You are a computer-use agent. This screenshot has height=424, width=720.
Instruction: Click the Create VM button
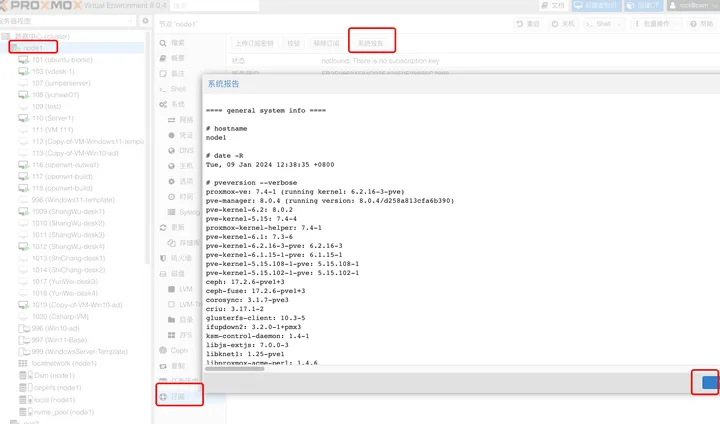(x=596, y=6)
